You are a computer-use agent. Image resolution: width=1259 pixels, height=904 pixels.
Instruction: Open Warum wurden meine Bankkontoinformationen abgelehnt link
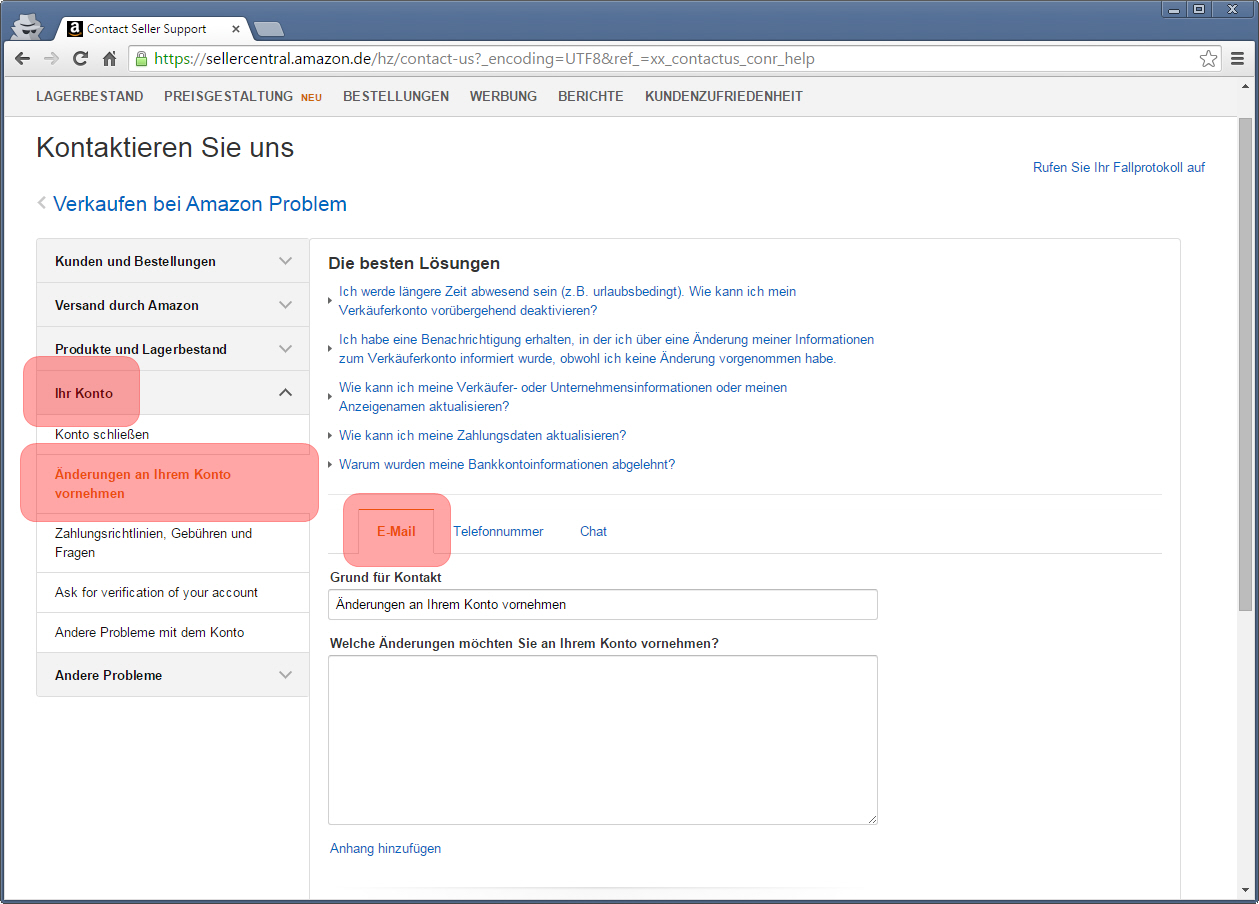click(507, 465)
